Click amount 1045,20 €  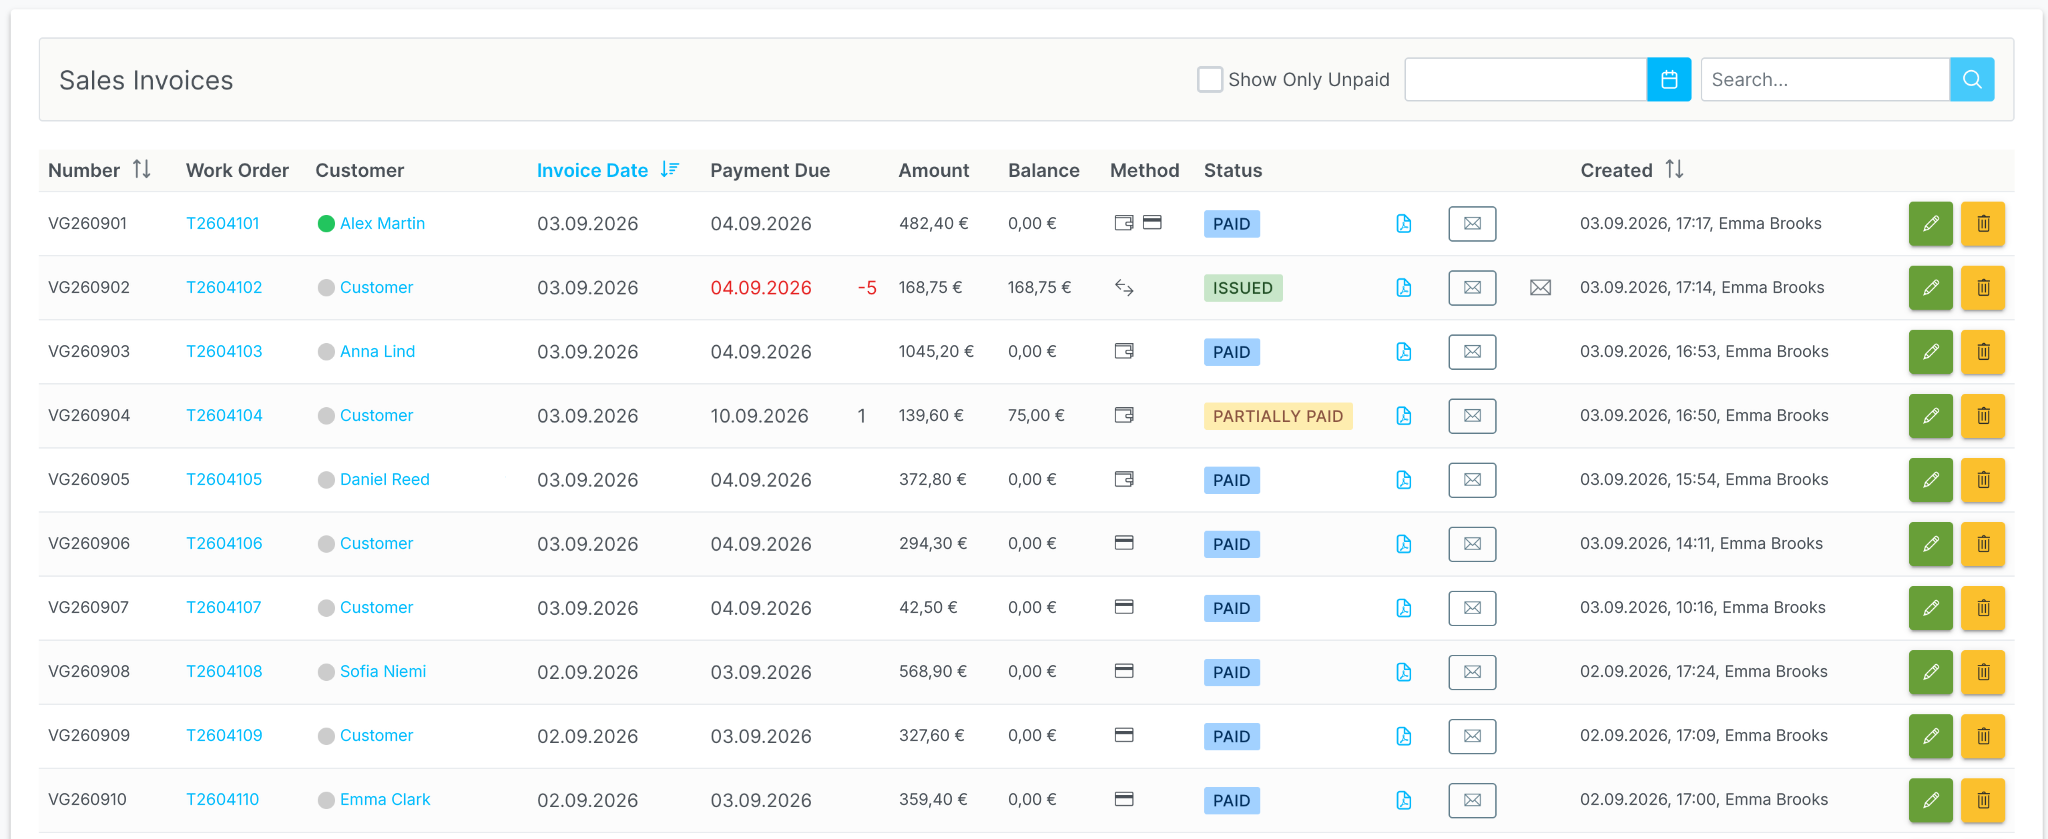(936, 351)
